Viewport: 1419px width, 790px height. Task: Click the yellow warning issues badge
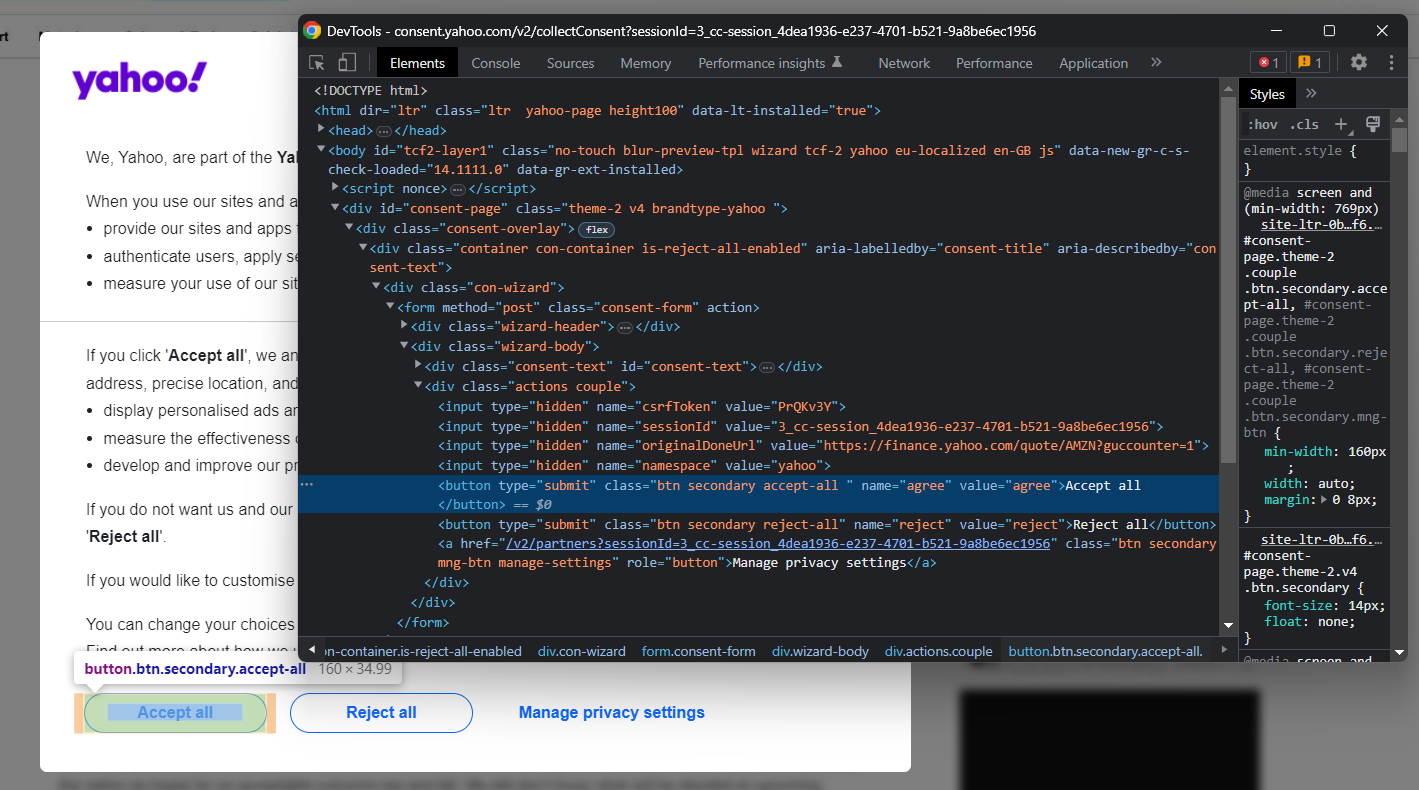[x=1309, y=63]
